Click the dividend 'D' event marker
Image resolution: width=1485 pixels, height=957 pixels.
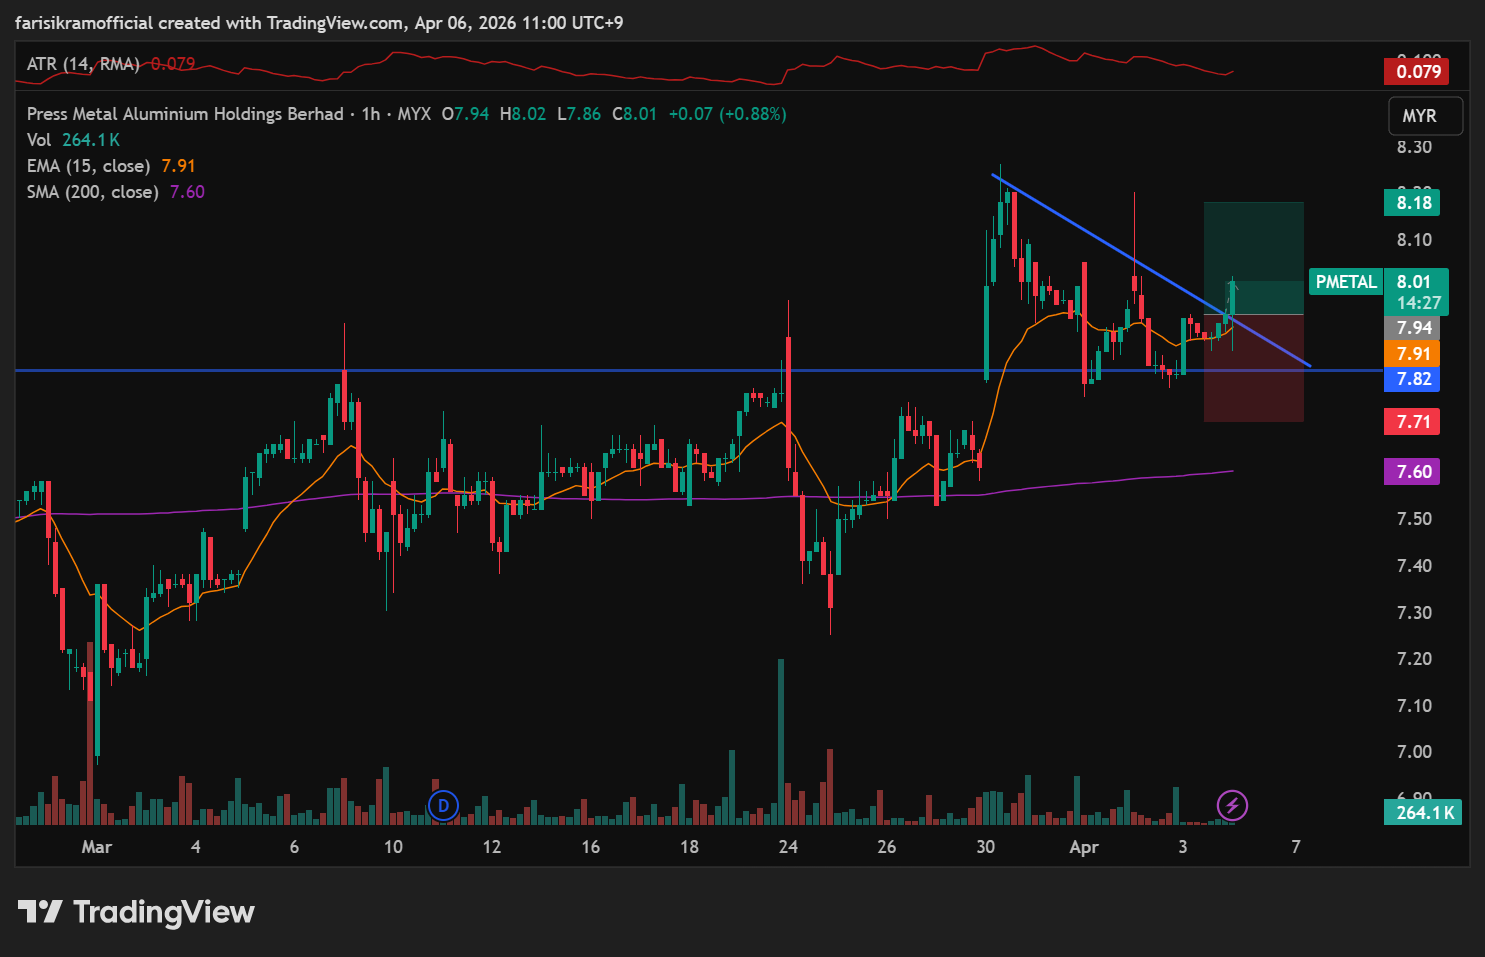point(443,805)
